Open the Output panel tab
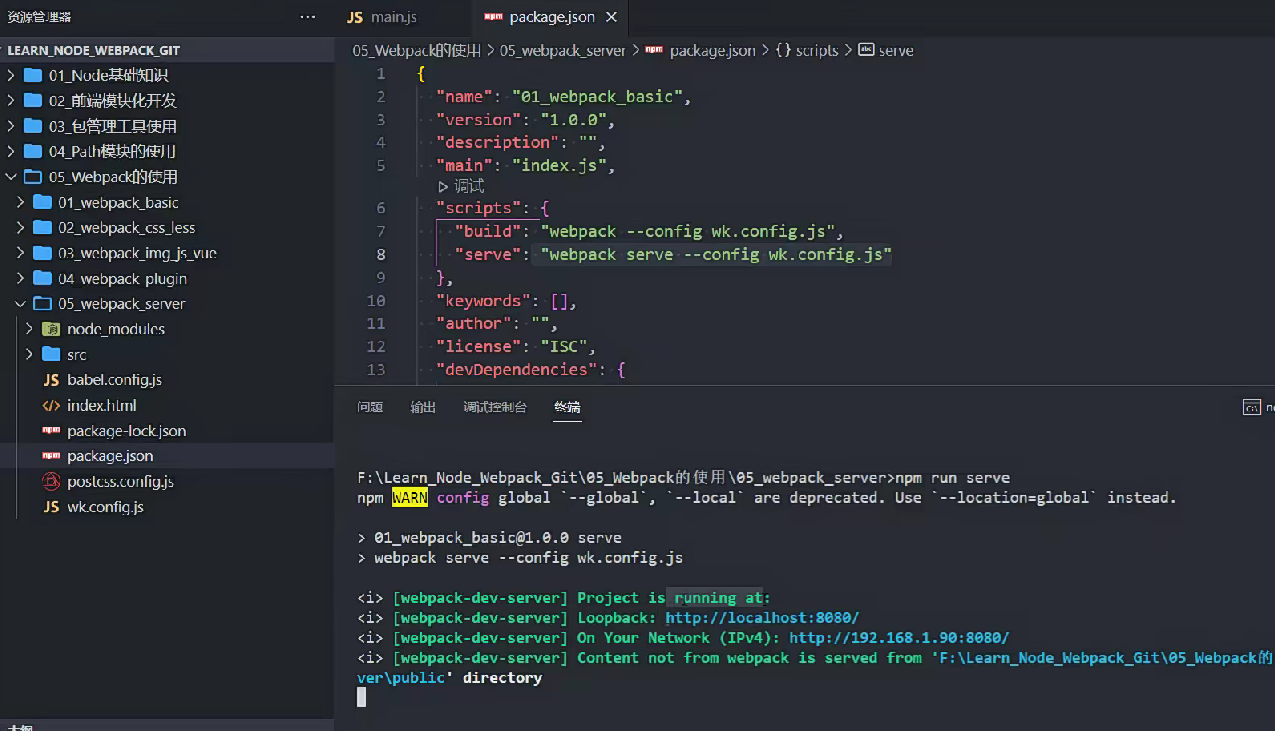 (423, 407)
